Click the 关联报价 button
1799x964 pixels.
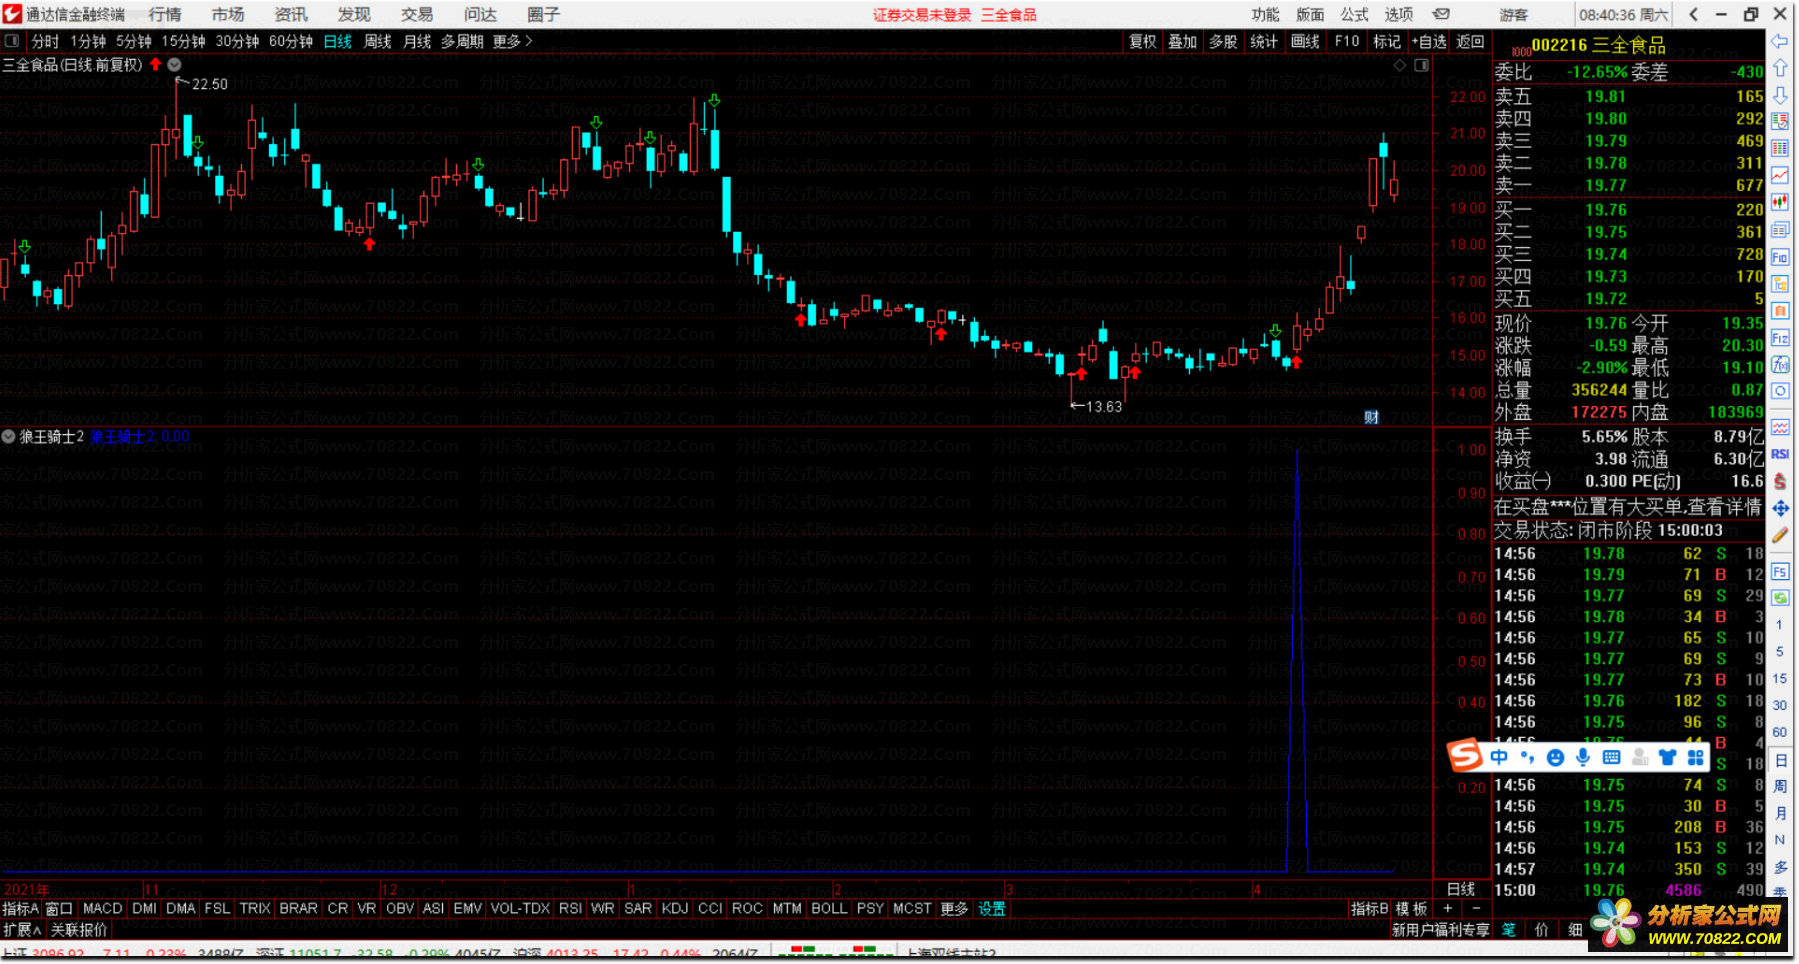(79, 930)
